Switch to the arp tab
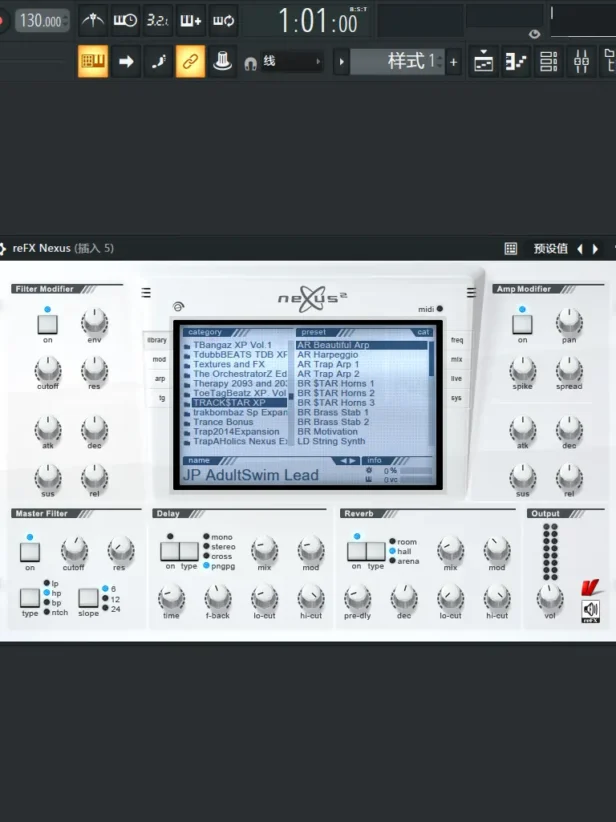Screen dimensions: 616x822 (x=159, y=378)
